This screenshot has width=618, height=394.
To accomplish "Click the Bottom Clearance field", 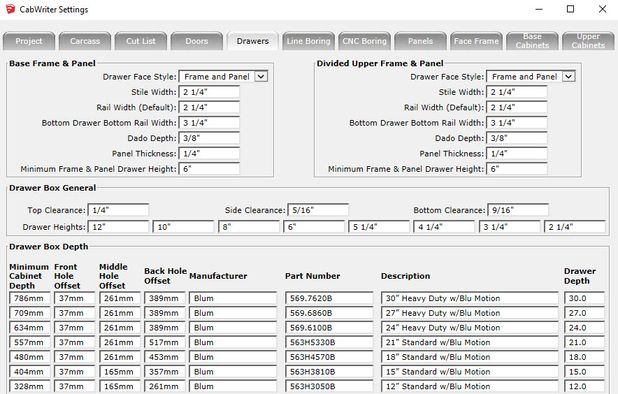I will [518, 210].
